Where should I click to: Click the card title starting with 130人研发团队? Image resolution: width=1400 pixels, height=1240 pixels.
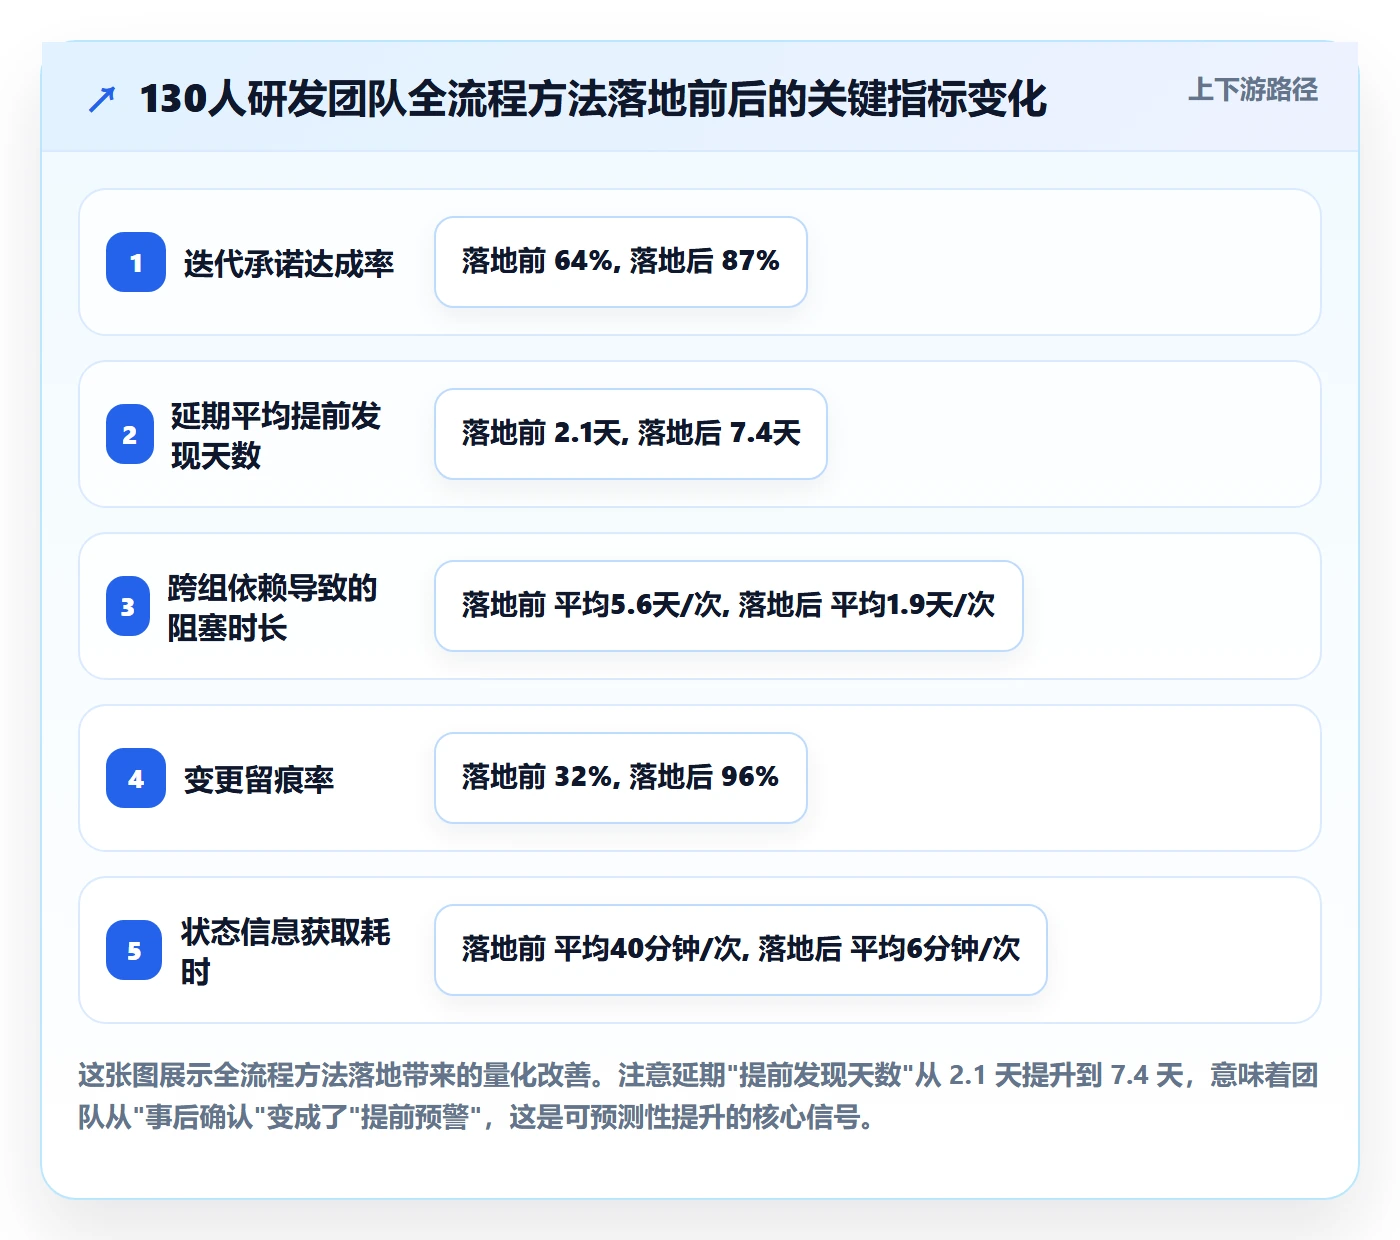click(x=593, y=99)
